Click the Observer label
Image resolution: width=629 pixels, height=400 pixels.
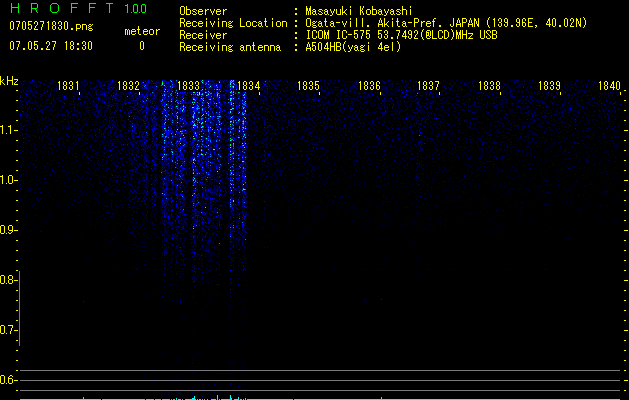pyautogui.click(x=203, y=11)
